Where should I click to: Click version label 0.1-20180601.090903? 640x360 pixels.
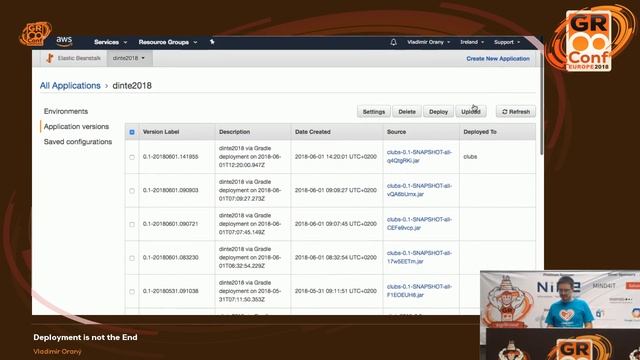coord(171,190)
